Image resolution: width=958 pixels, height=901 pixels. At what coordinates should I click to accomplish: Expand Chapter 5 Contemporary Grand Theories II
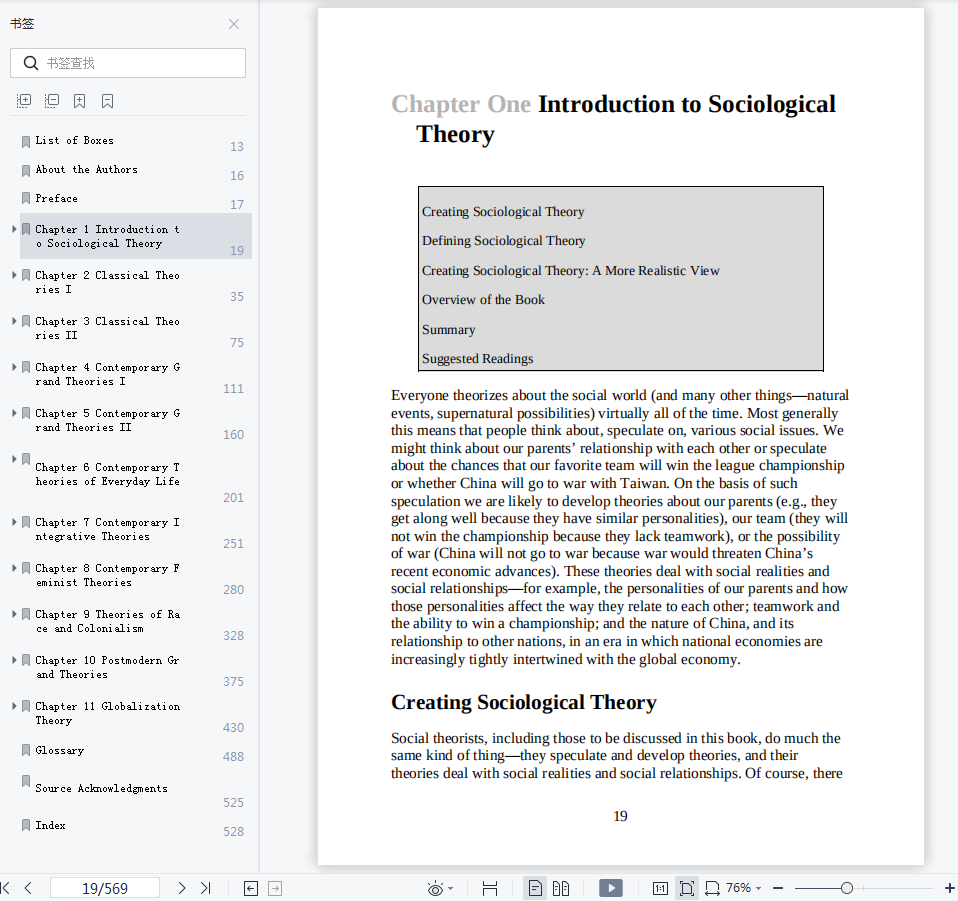(x=14, y=413)
